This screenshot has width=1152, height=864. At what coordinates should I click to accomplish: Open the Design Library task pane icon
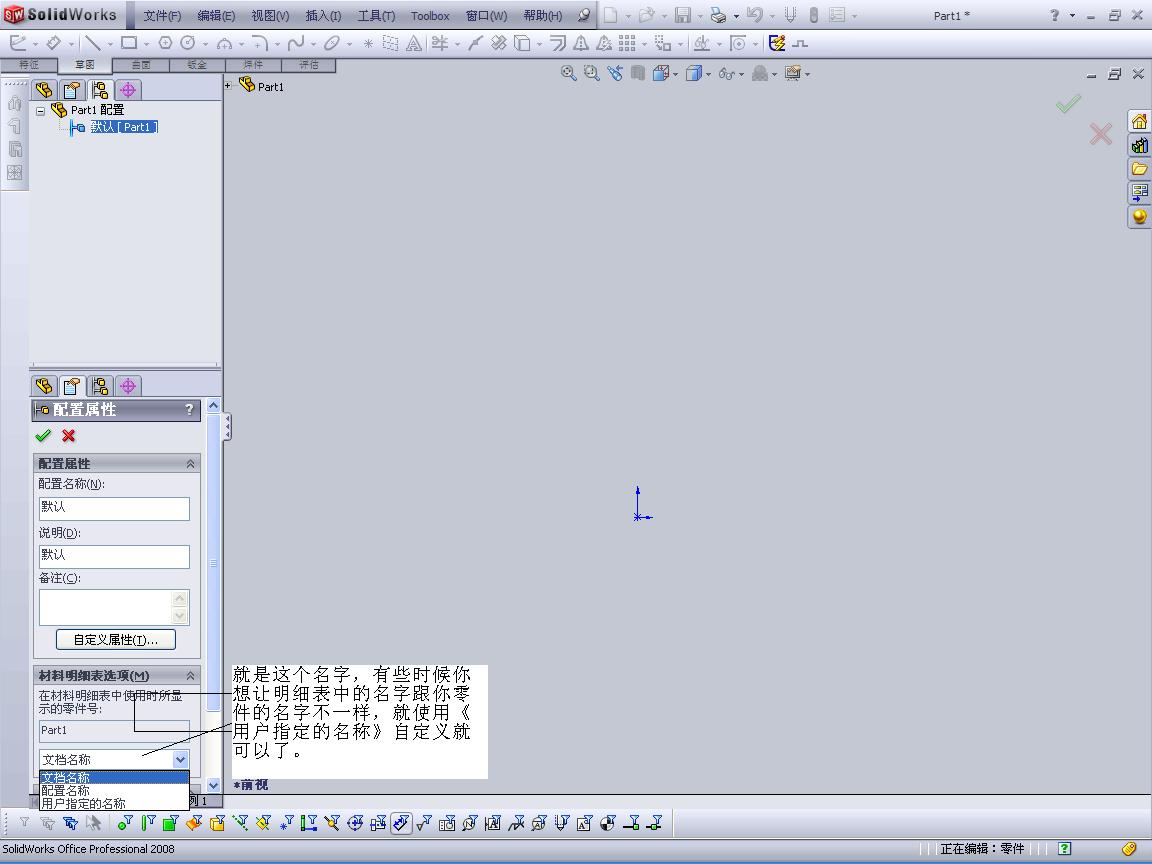(x=1140, y=145)
